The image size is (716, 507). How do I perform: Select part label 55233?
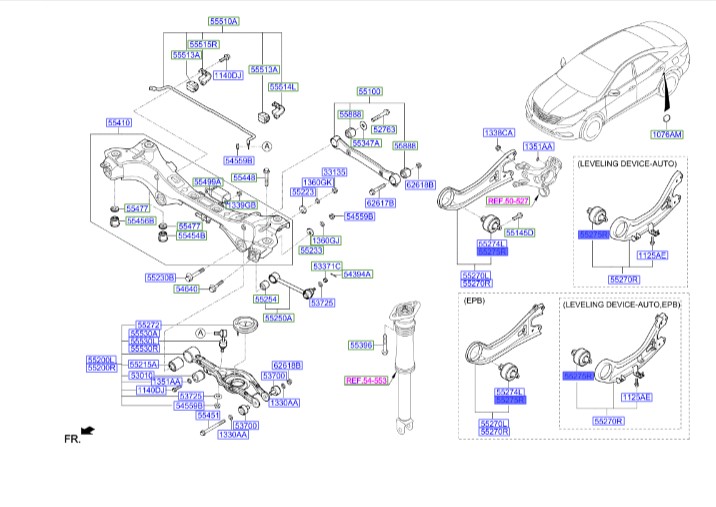click(x=311, y=250)
